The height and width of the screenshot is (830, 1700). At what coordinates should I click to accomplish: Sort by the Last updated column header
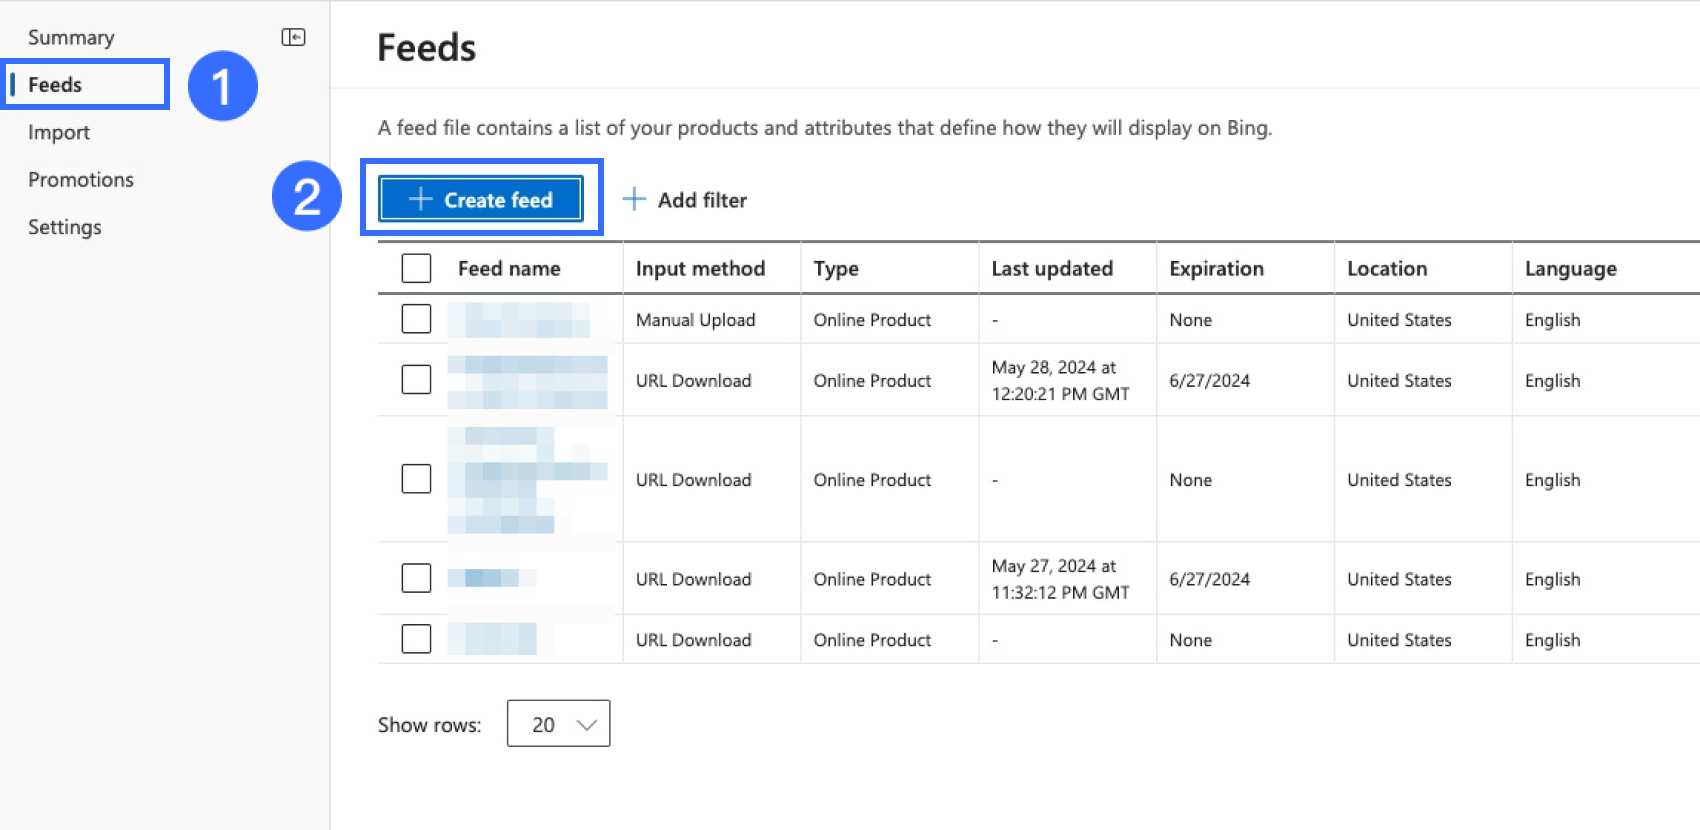[1052, 269]
